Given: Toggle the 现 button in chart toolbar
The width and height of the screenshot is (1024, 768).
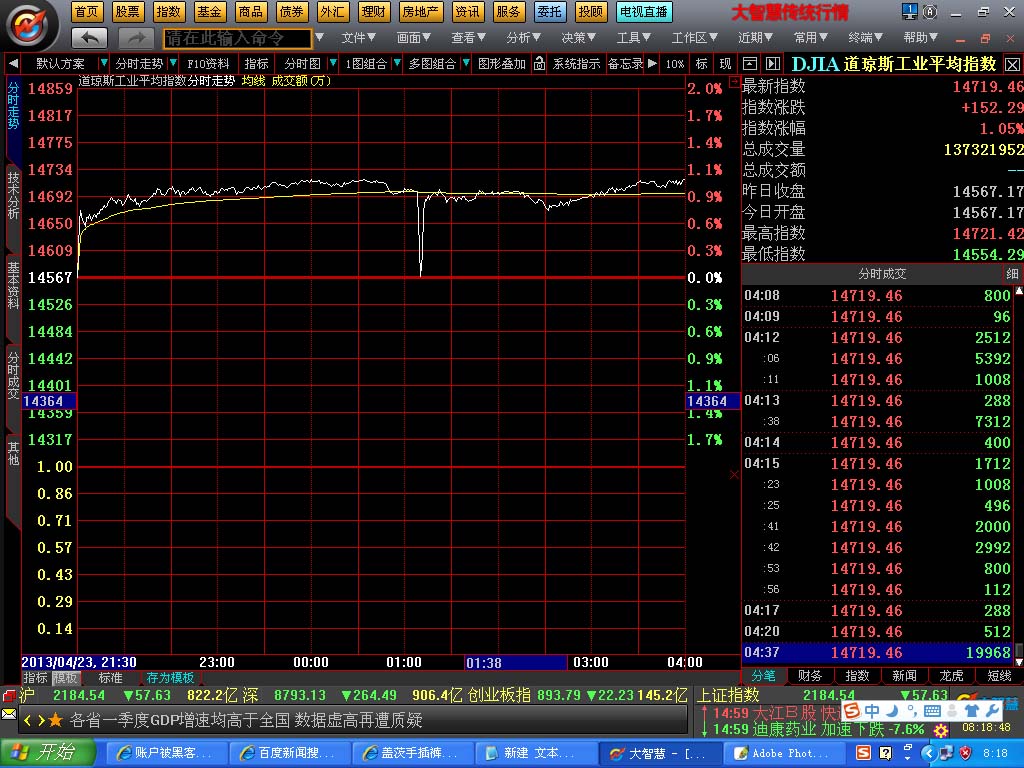Looking at the screenshot, I should tap(726, 63).
